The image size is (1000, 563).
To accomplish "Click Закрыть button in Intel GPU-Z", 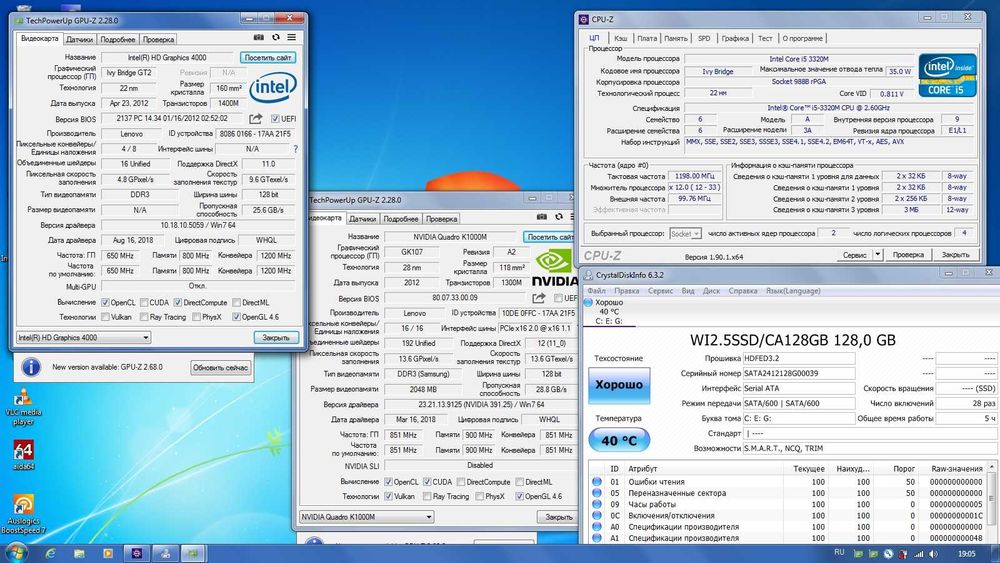I will tap(276, 337).
